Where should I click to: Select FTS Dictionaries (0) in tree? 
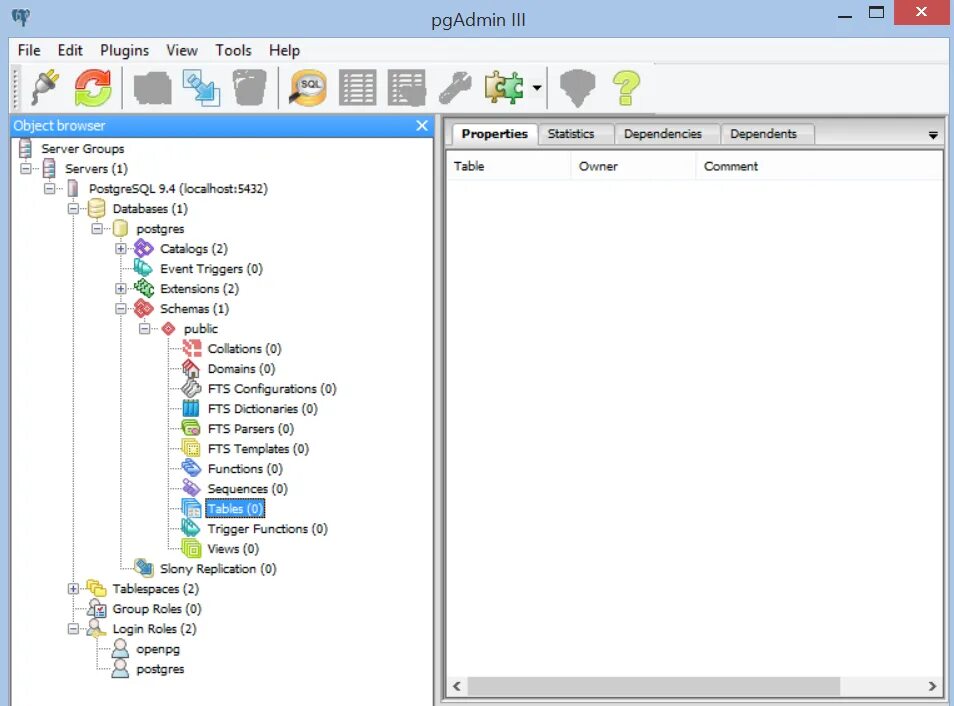pos(262,409)
